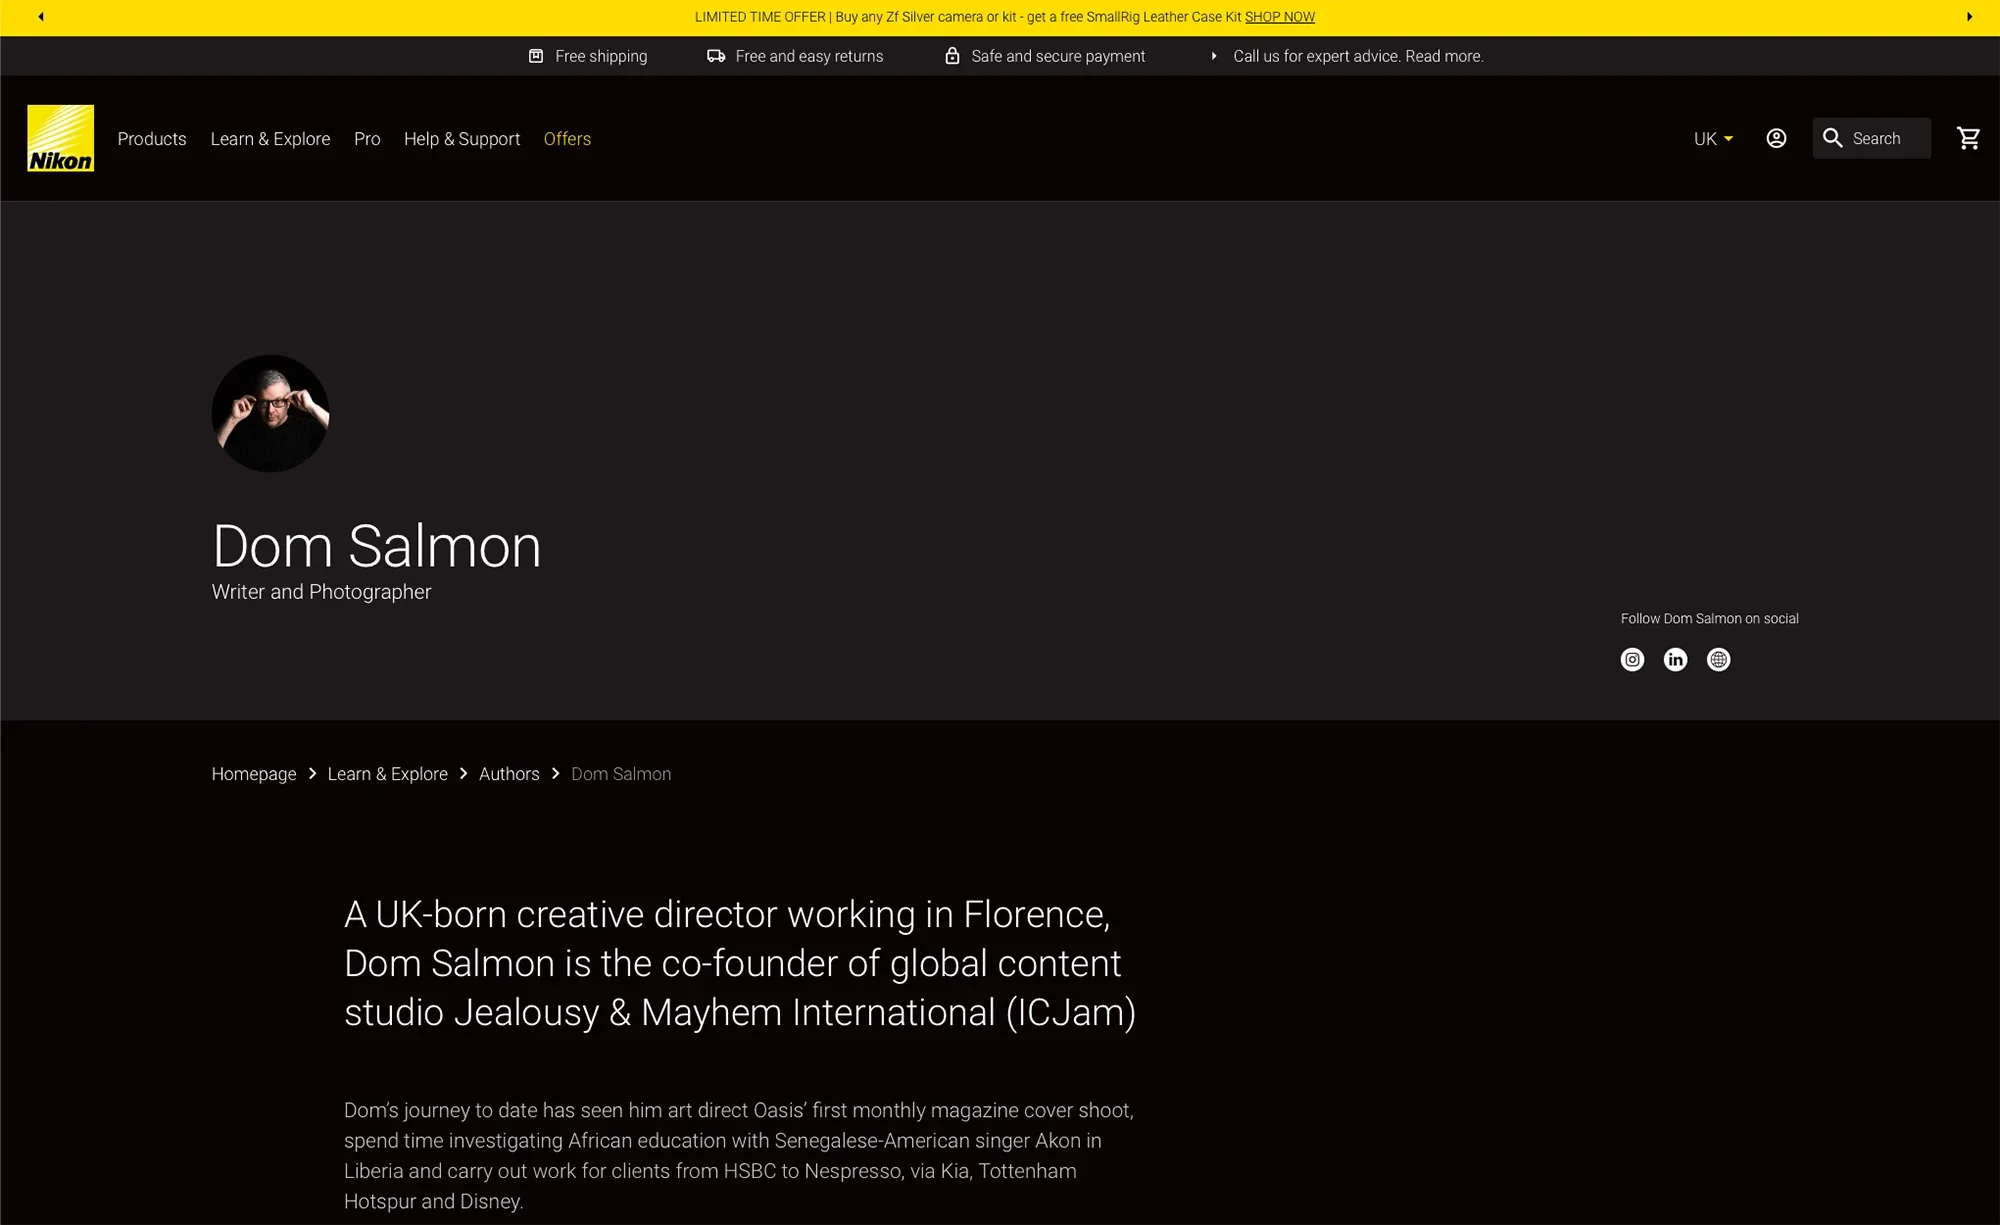Go to previous promo banner arrow

point(41,17)
